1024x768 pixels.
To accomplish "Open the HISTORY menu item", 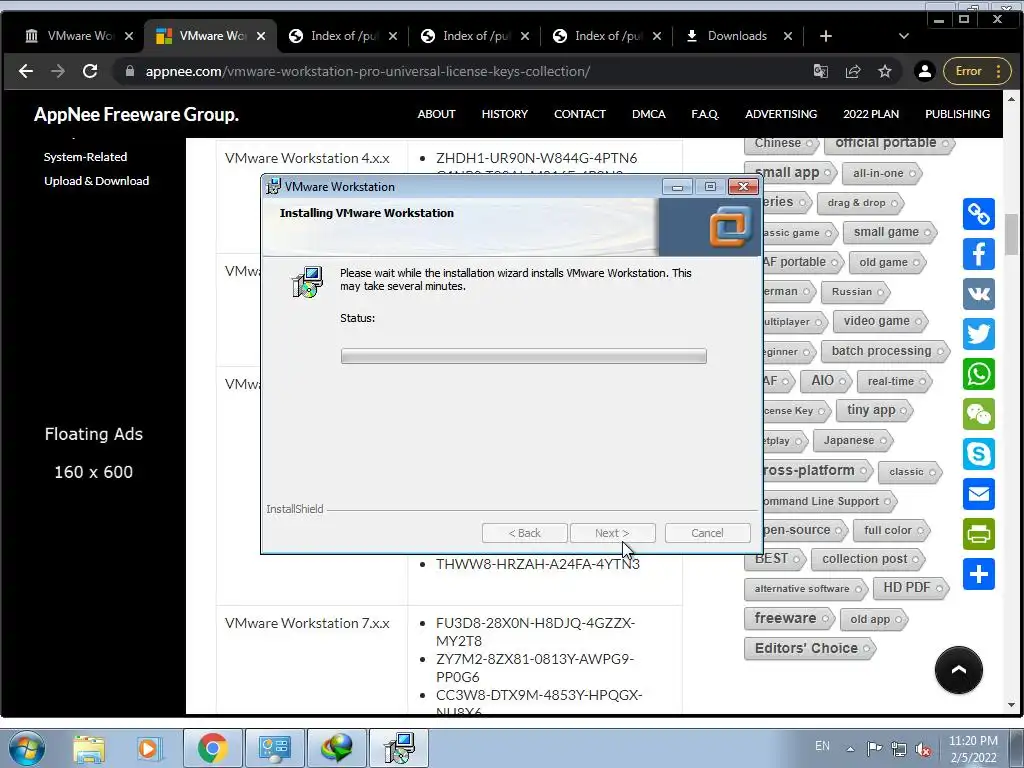I will pos(504,114).
